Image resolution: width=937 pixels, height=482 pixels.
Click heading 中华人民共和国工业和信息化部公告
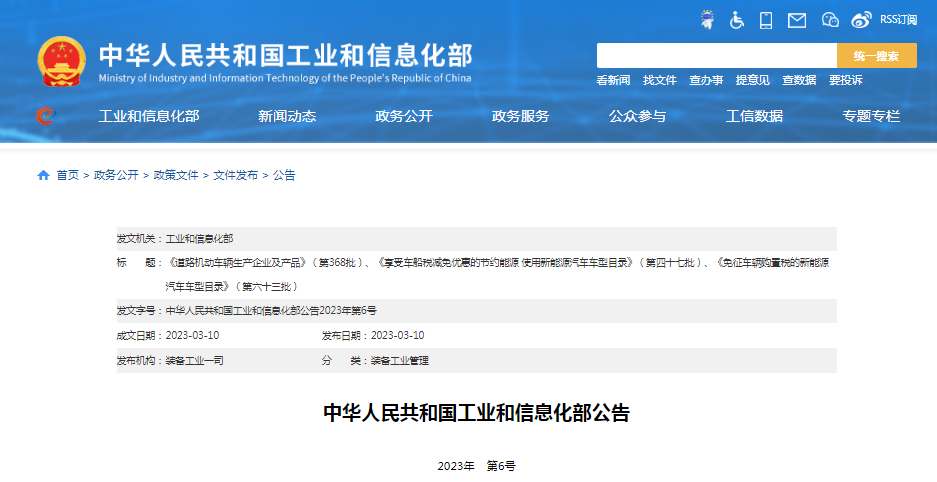[476, 413]
